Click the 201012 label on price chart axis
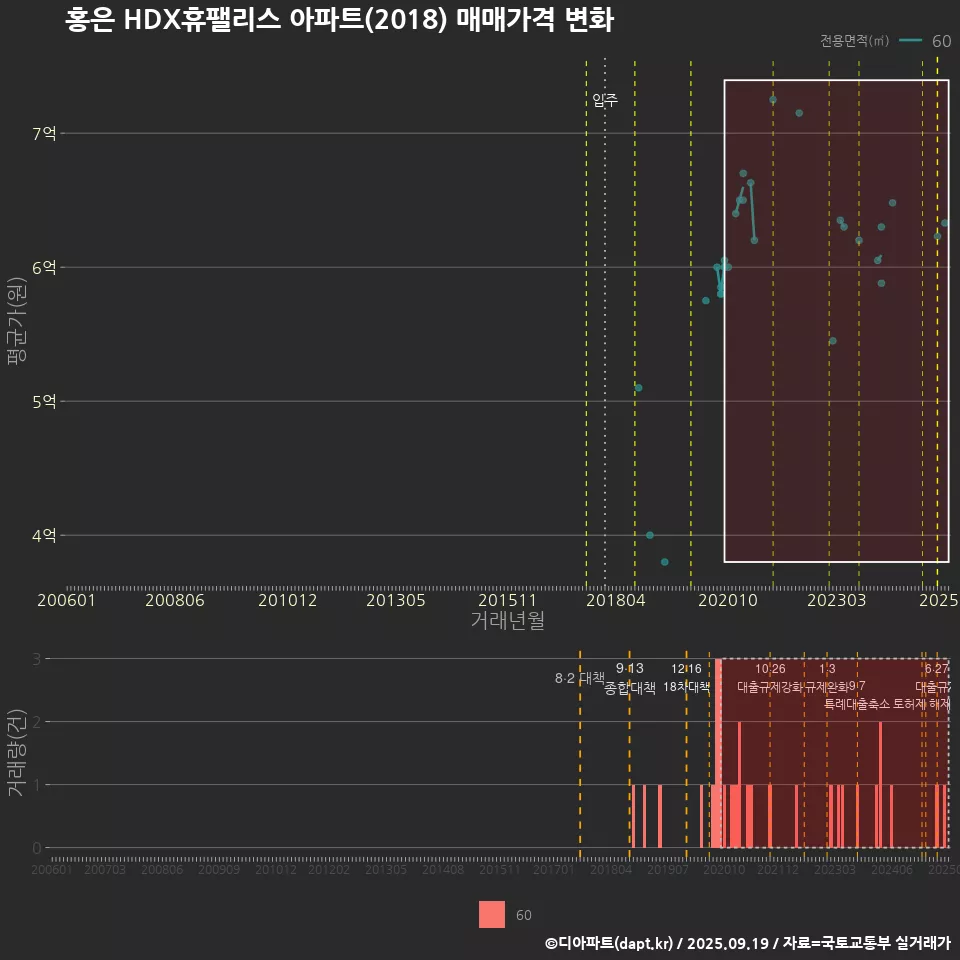This screenshot has height=960, width=960. 287,600
